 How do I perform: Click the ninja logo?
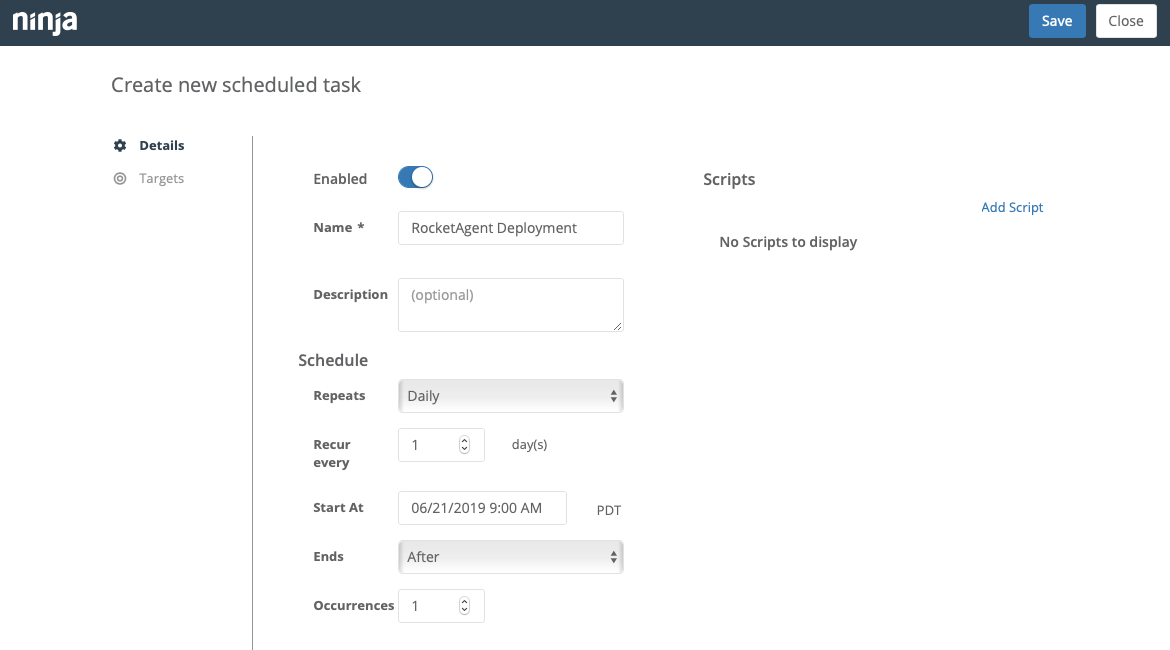click(x=45, y=22)
